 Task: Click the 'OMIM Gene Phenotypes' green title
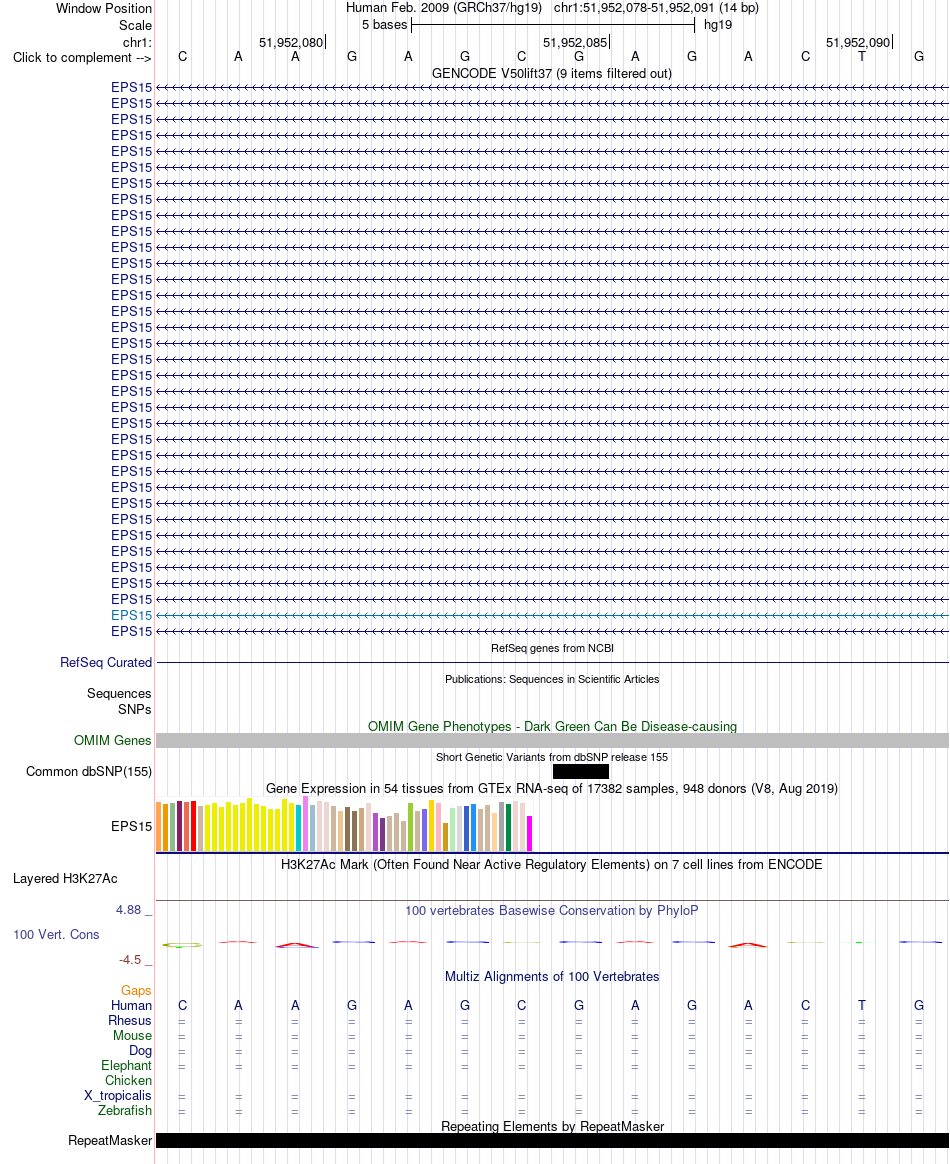pos(552,726)
